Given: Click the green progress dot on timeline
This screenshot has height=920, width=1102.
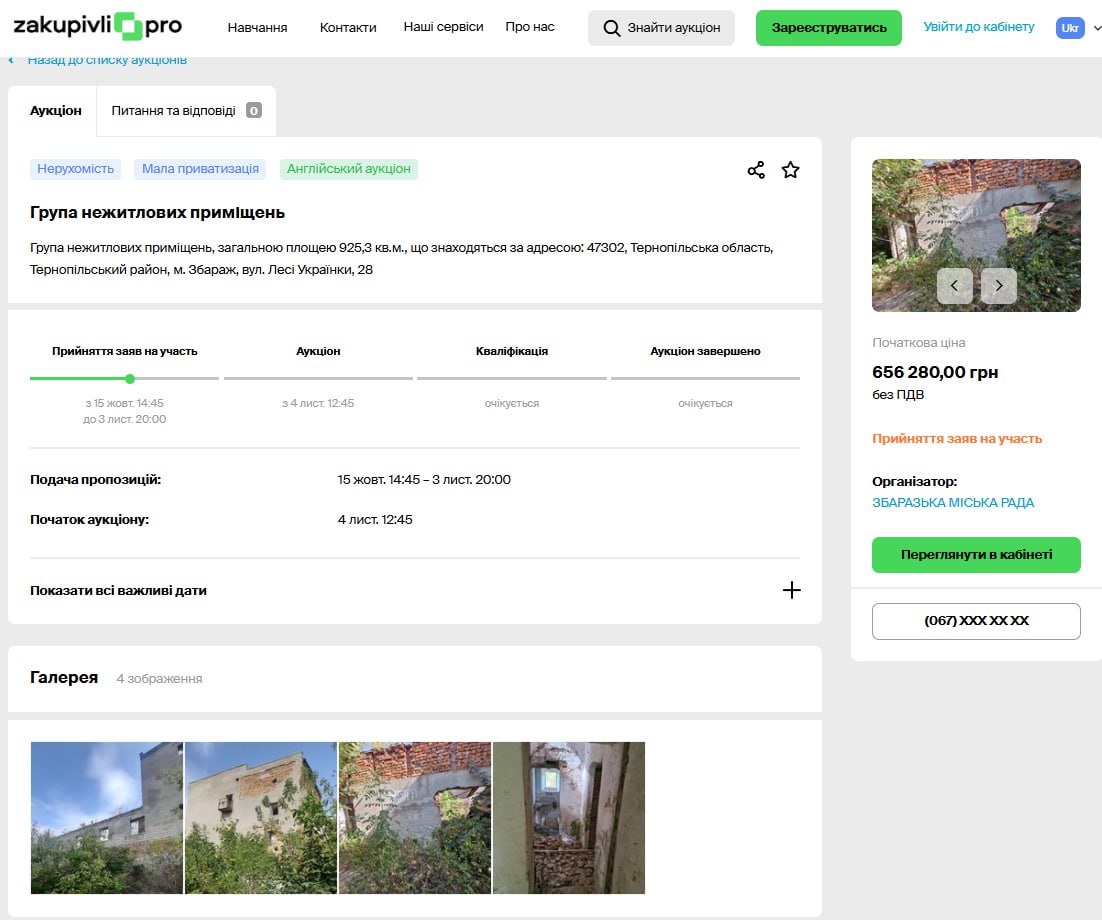Looking at the screenshot, I should coord(130,379).
